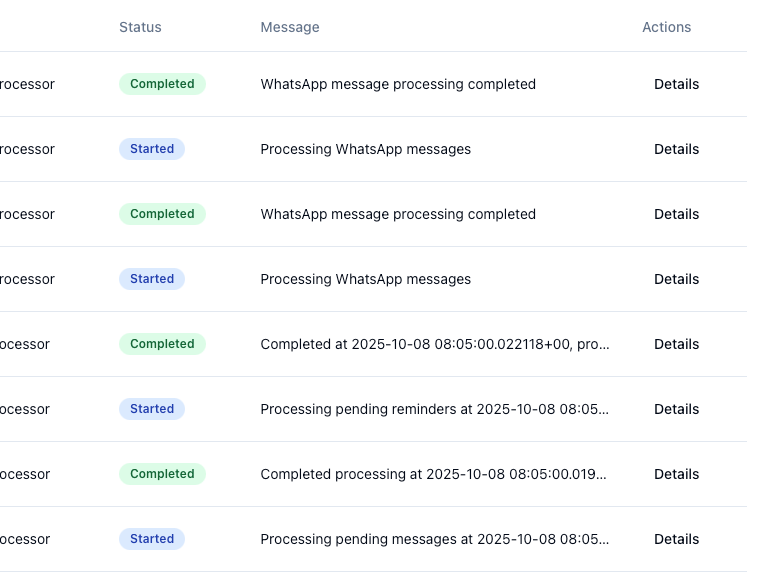Open Details for the topmost WhatsApp completed row
The image size is (768, 587).
(676, 84)
